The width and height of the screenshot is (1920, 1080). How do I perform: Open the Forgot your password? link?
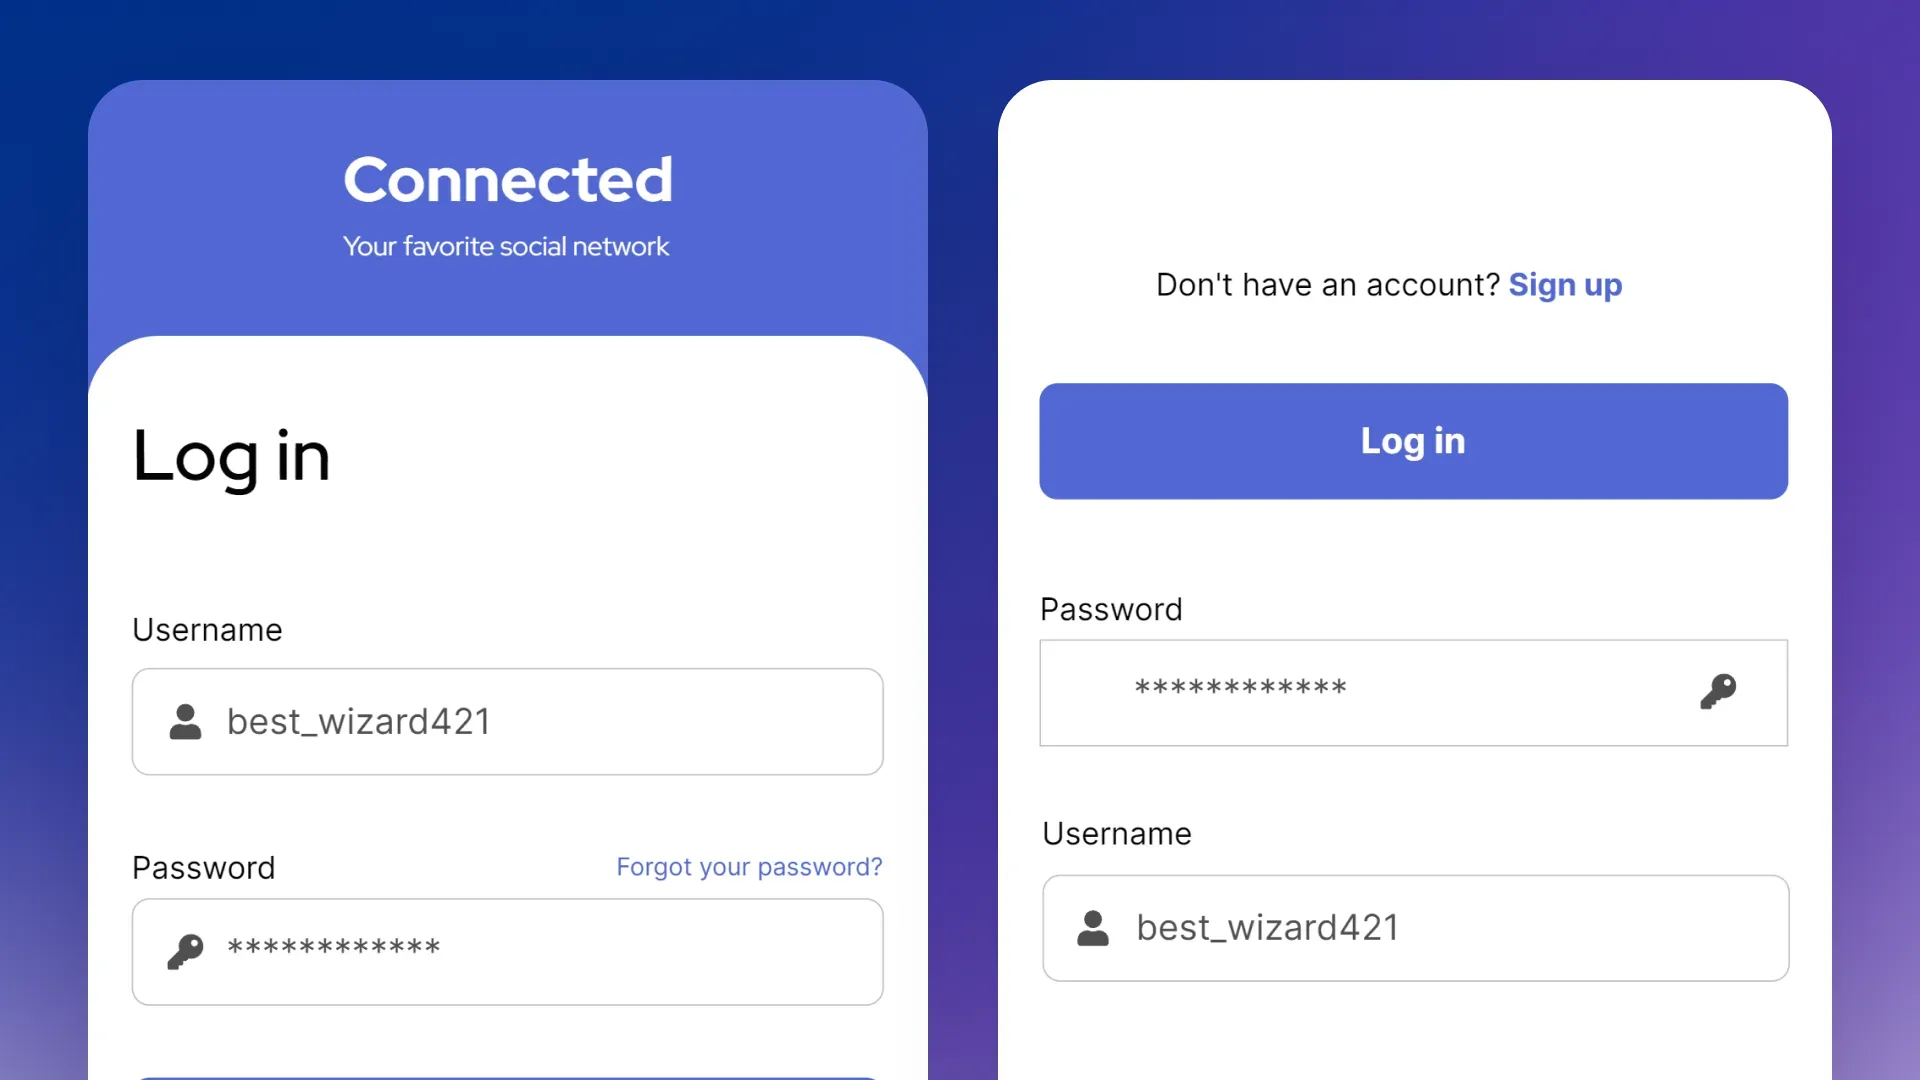749,867
